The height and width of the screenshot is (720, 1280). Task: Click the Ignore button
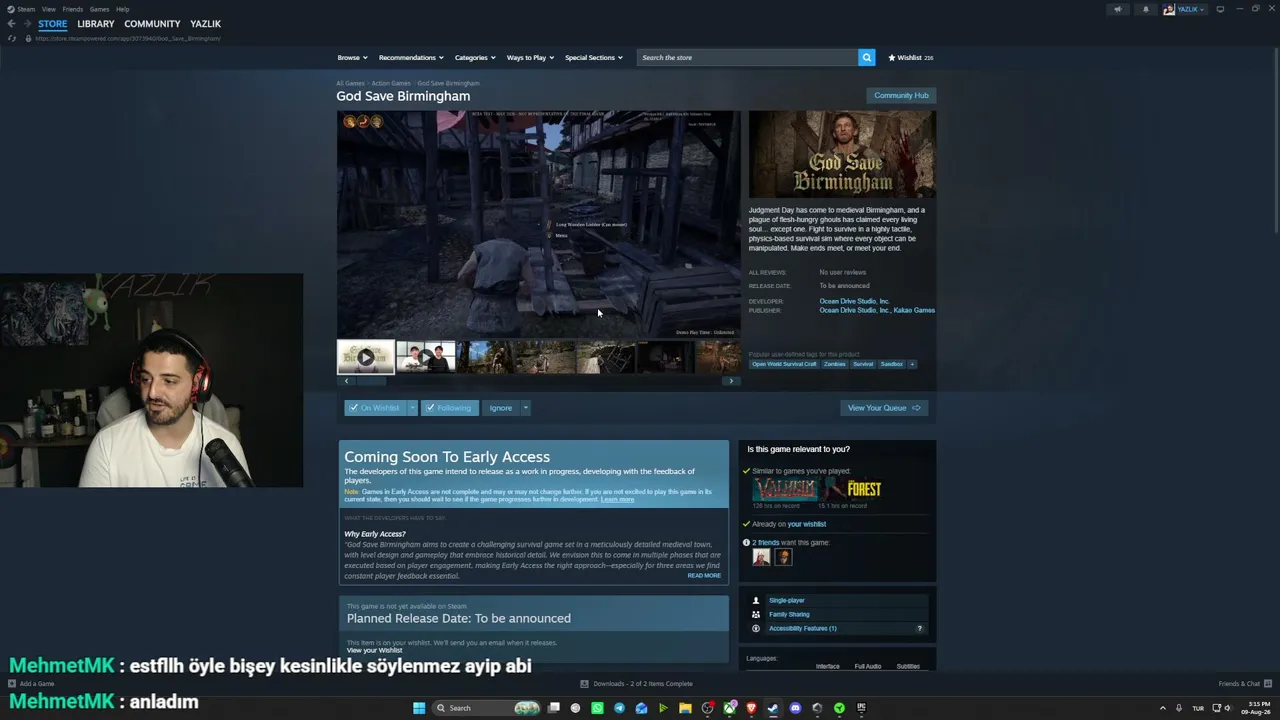[x=501, y=408]
